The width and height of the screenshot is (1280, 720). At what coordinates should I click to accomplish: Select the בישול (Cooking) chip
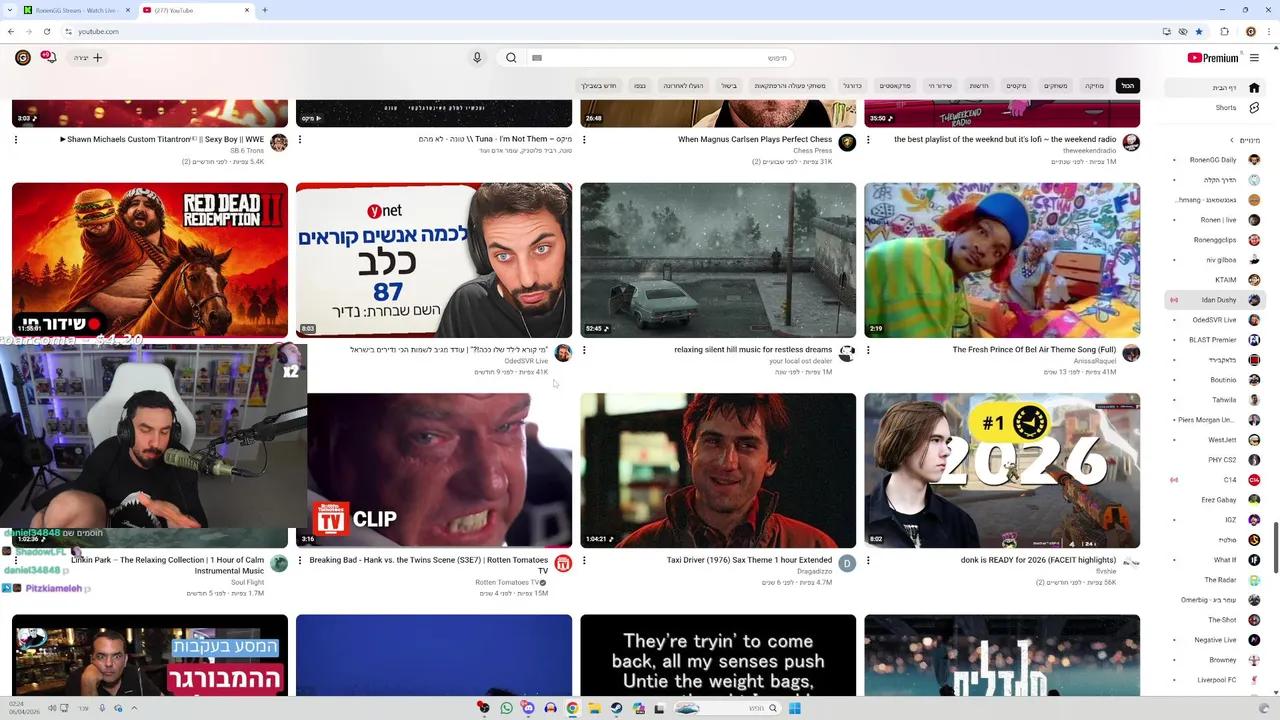click(x=729, y=86)
